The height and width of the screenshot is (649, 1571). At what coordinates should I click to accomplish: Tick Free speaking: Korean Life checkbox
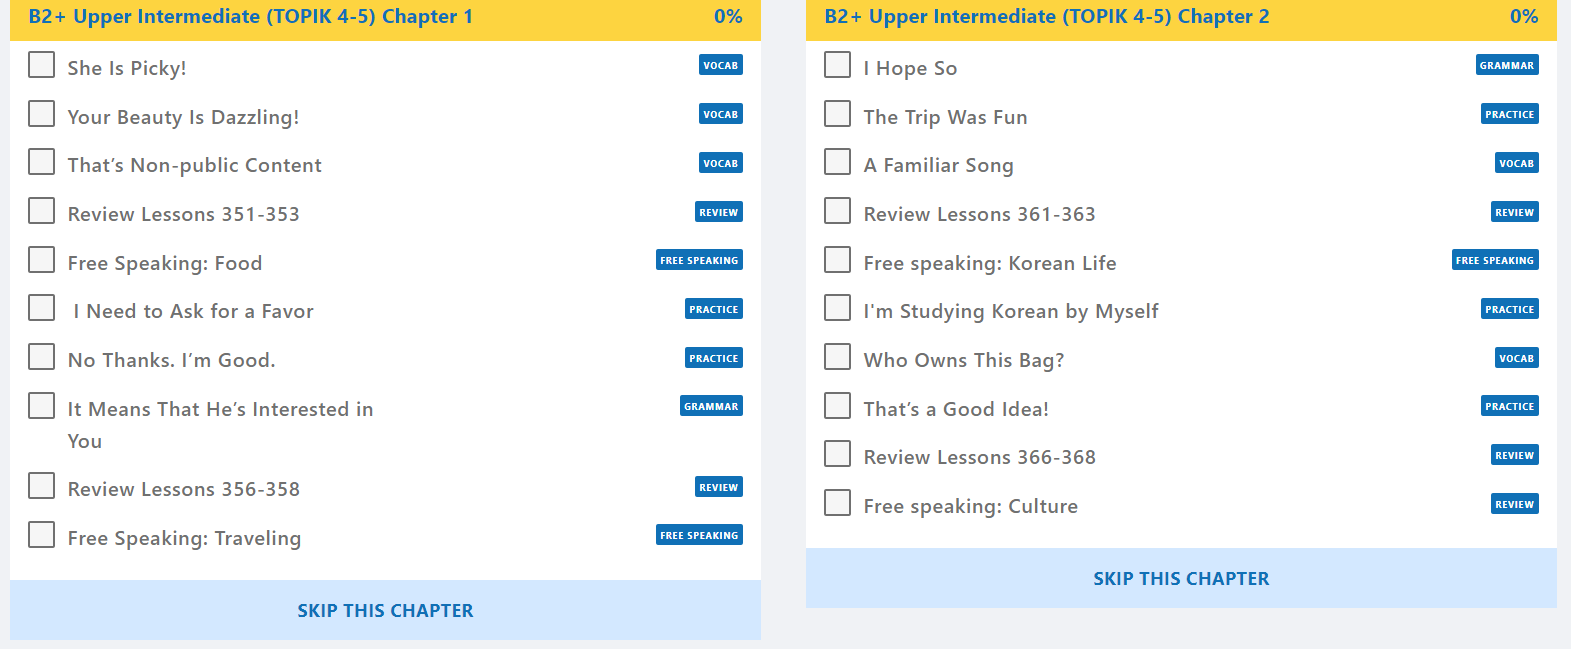[837, 260]
